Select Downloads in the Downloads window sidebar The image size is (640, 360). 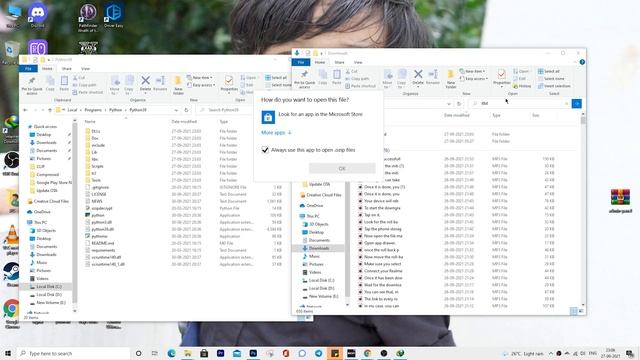coord(319,248)
